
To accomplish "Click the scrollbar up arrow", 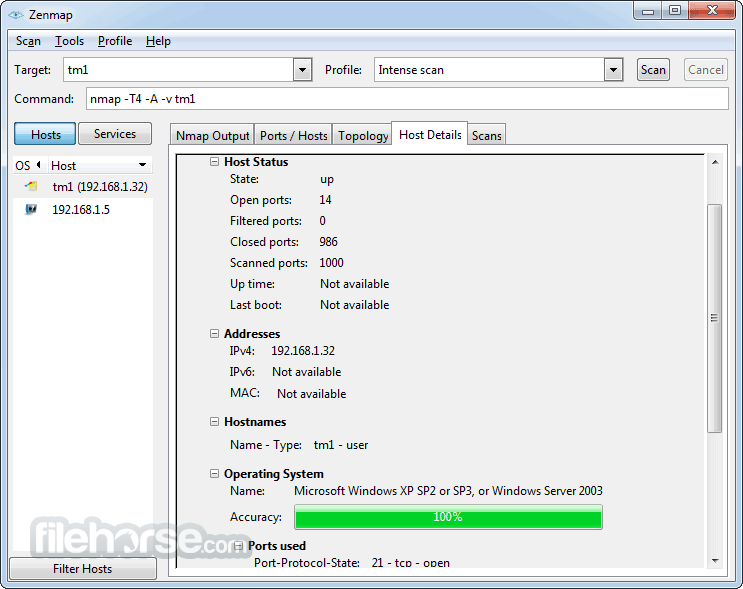I will pyautogui.click(x=715, y=163).
